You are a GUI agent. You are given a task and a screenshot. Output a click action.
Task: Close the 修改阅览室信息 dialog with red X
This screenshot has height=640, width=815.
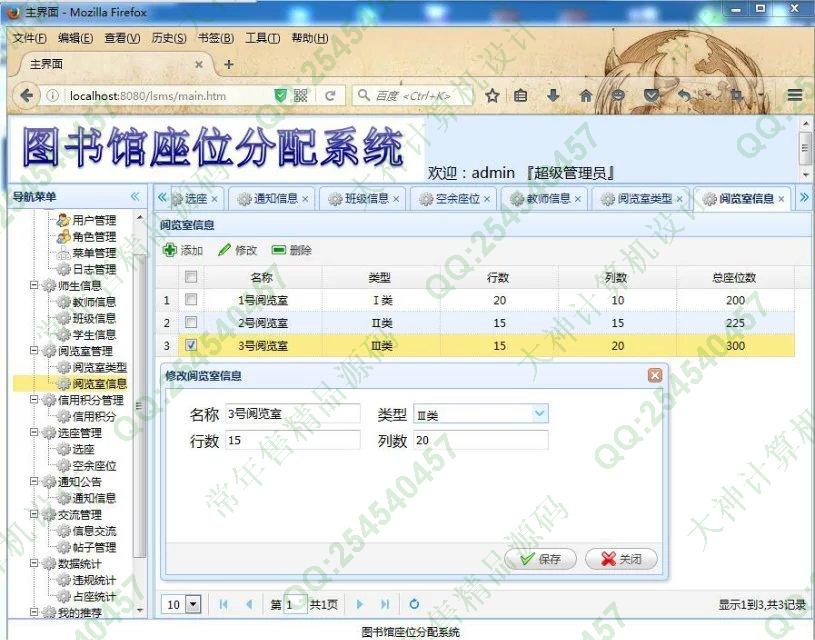(x=655, y=375)
